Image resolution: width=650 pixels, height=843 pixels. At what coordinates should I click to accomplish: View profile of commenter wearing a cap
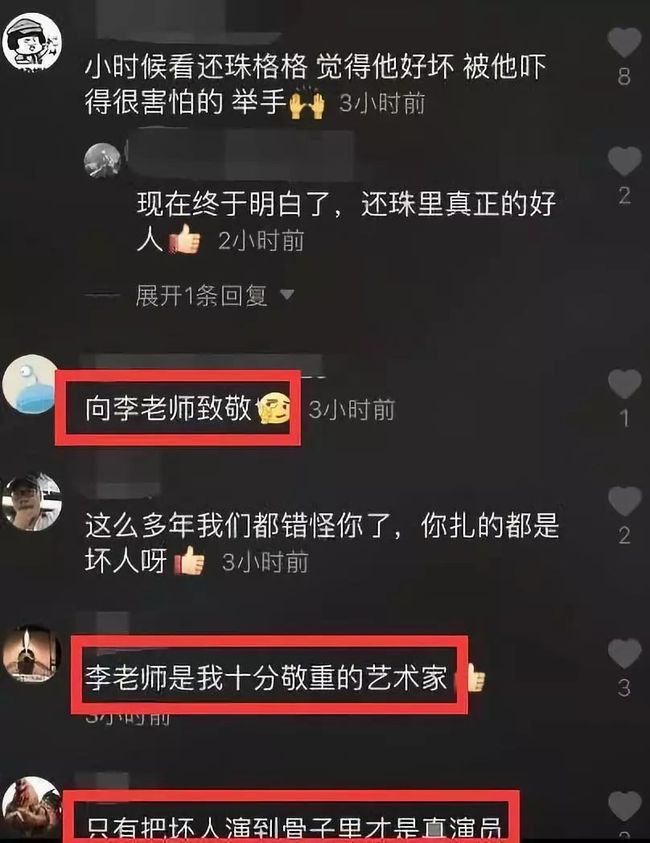point(32,502)
